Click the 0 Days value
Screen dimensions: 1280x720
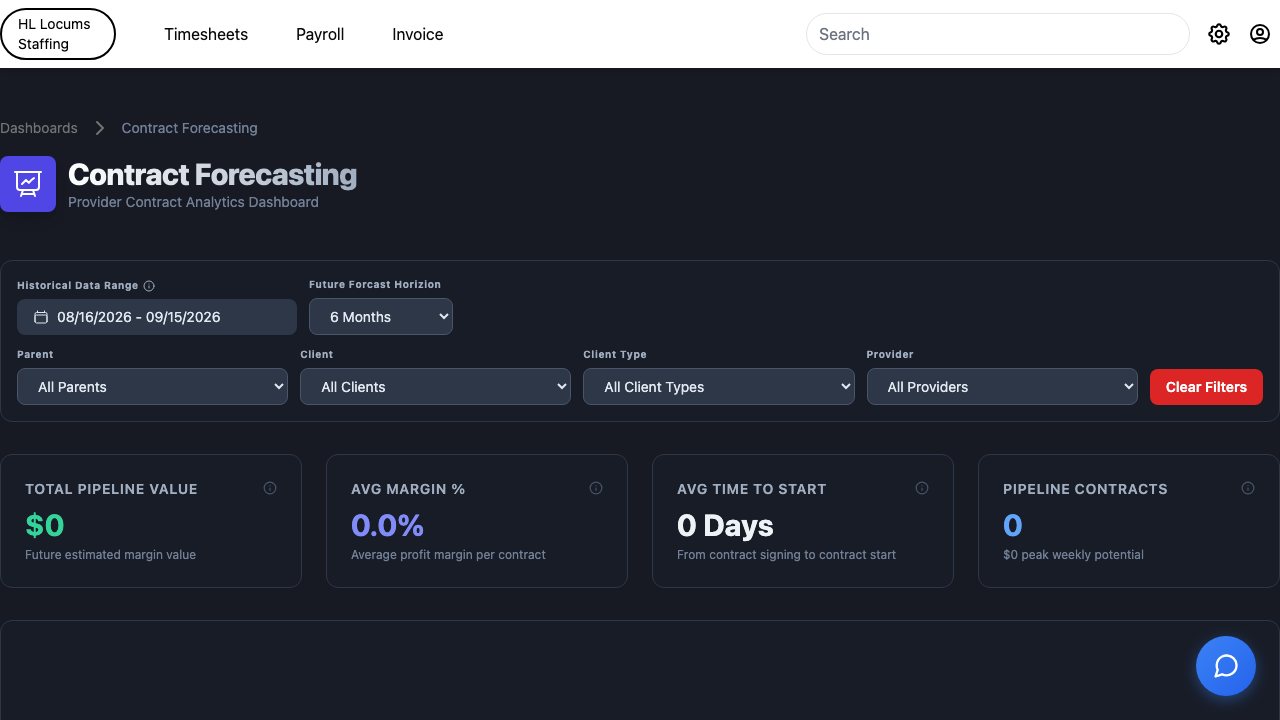click(x=725, y=525)
